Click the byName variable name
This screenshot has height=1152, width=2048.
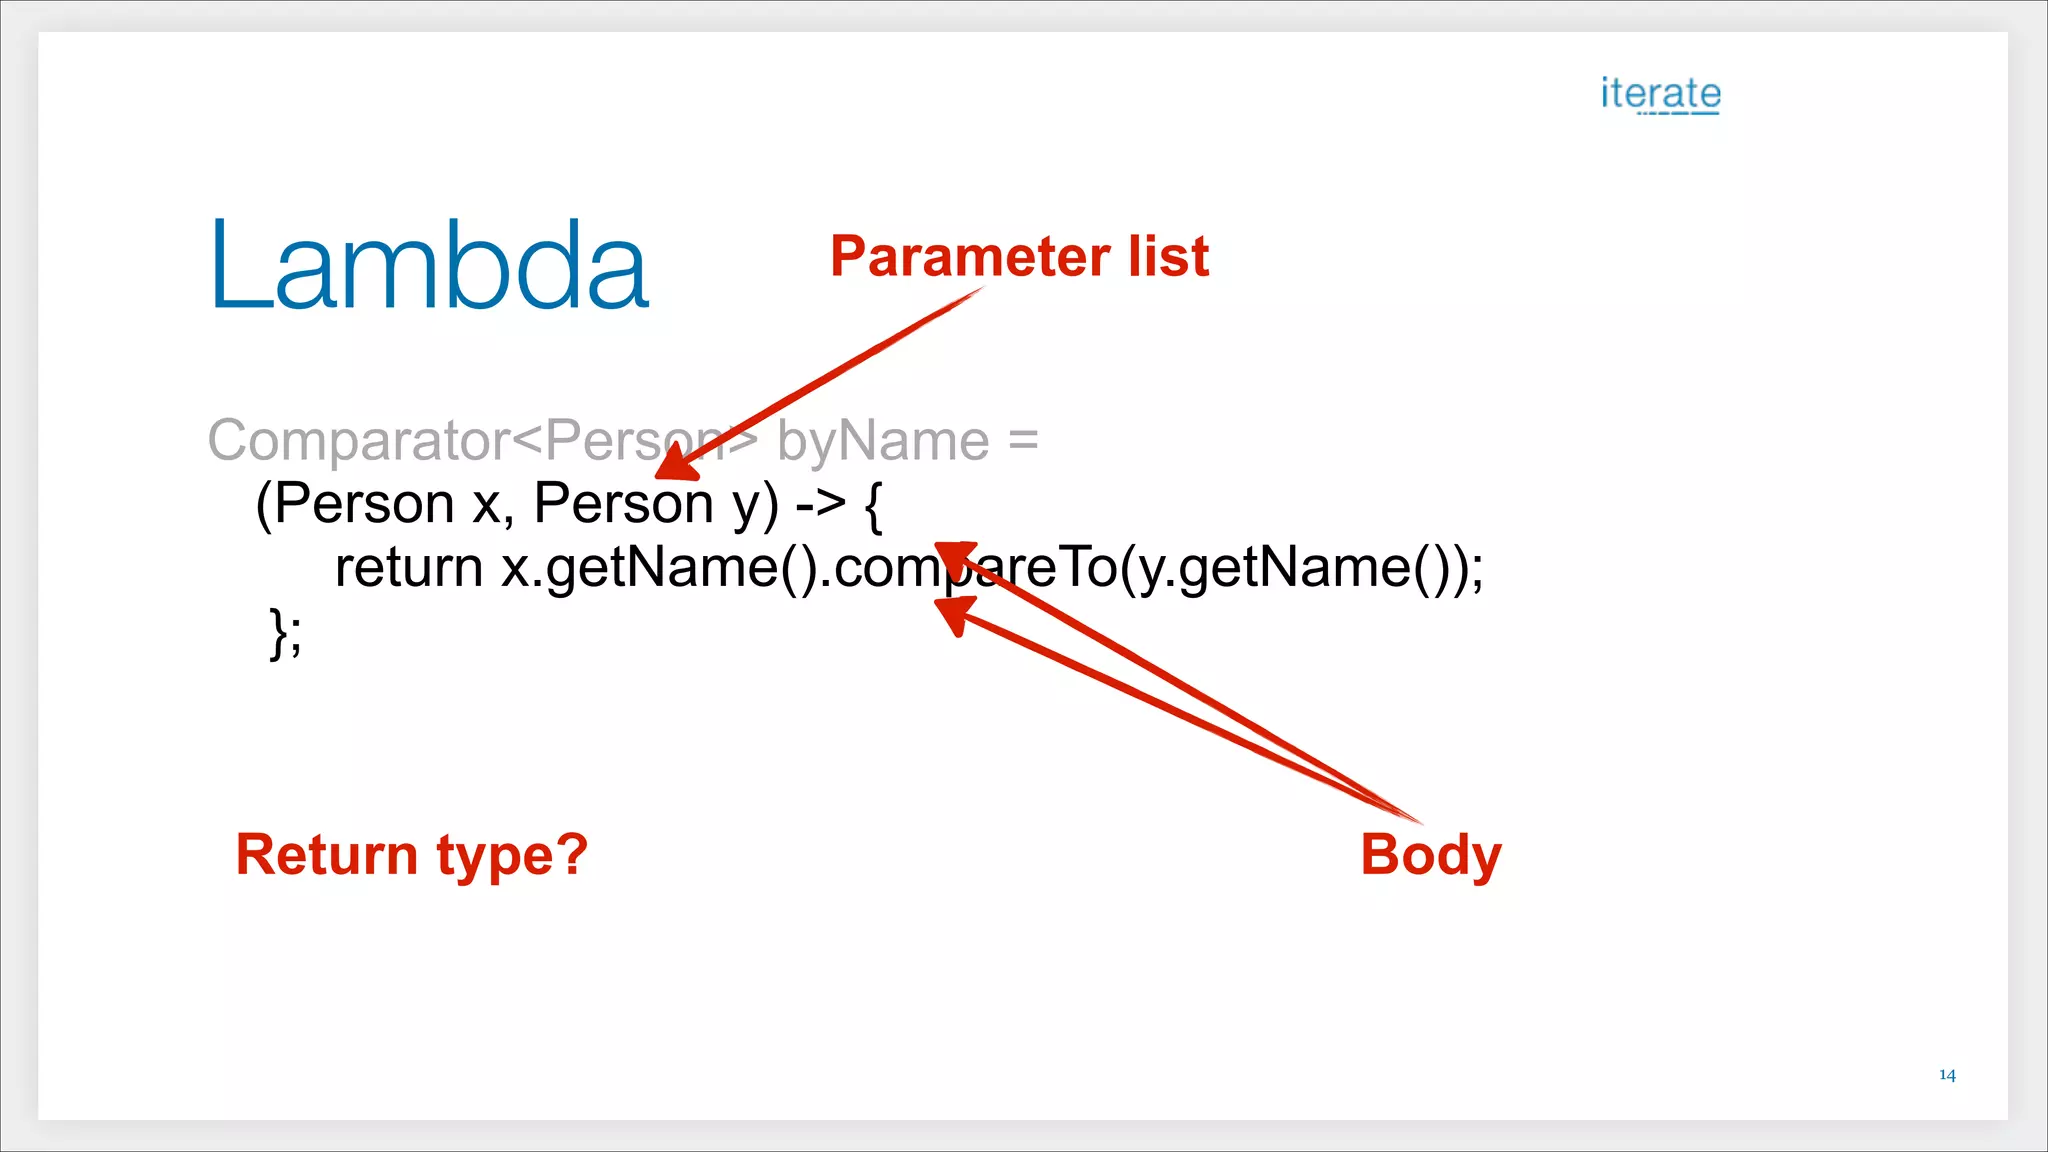[x=883, y=440]
